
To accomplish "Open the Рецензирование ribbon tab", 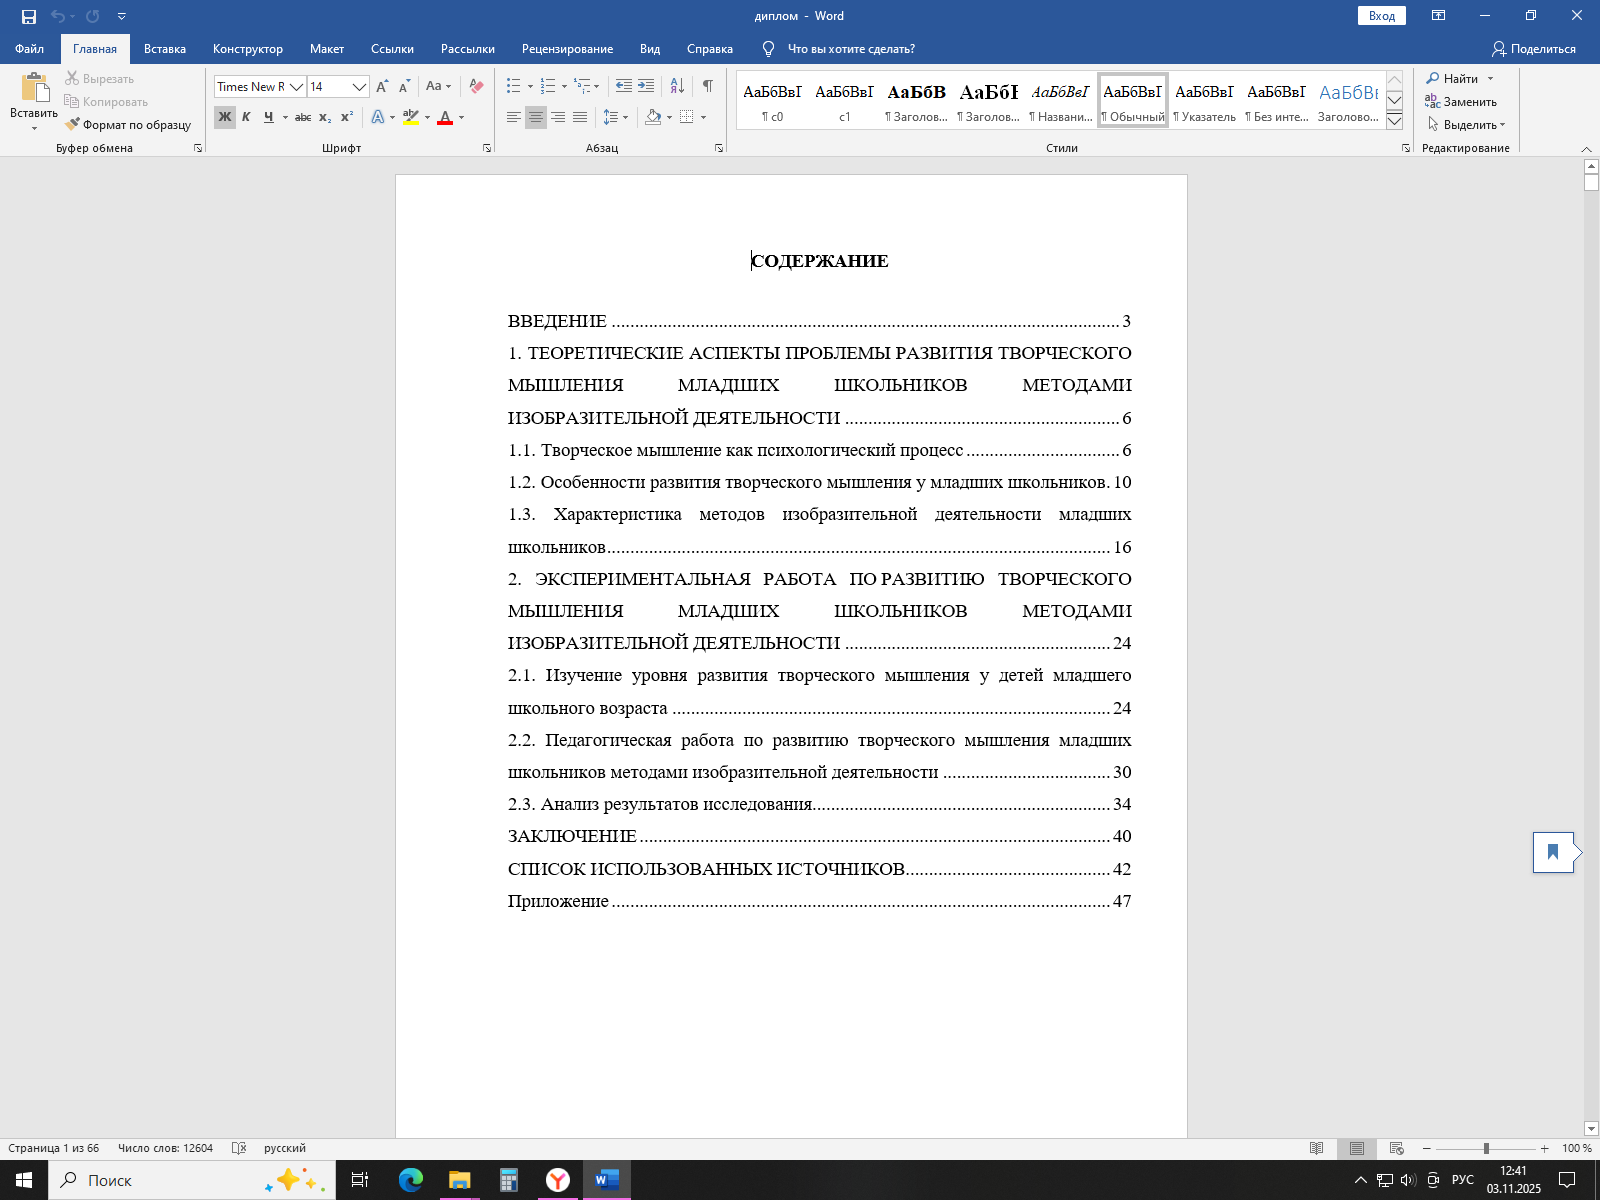I will click(x=567, y=49).
